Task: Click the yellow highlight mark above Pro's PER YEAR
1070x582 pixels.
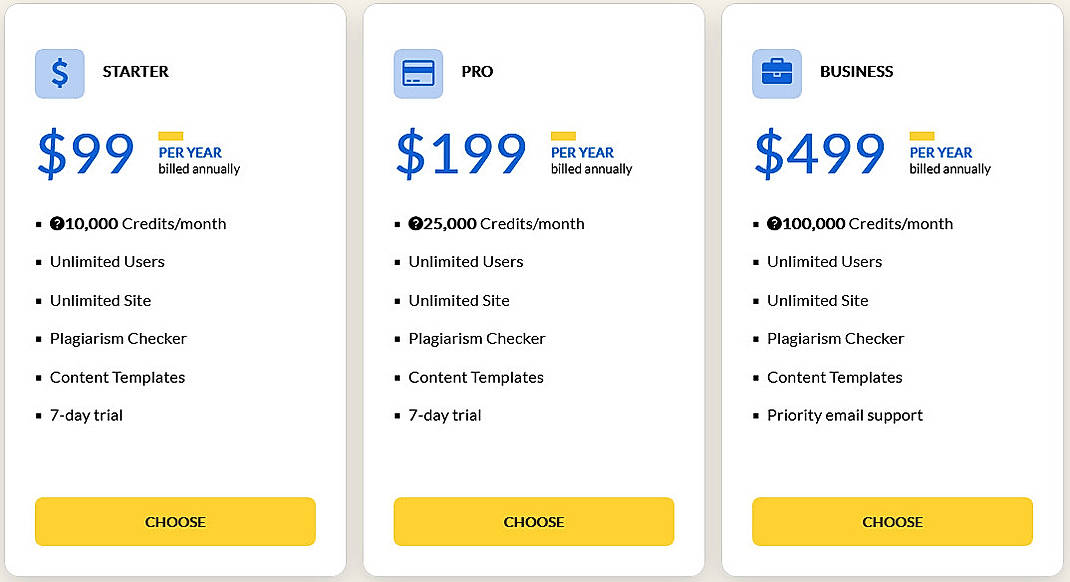Action: coord(563,134)
